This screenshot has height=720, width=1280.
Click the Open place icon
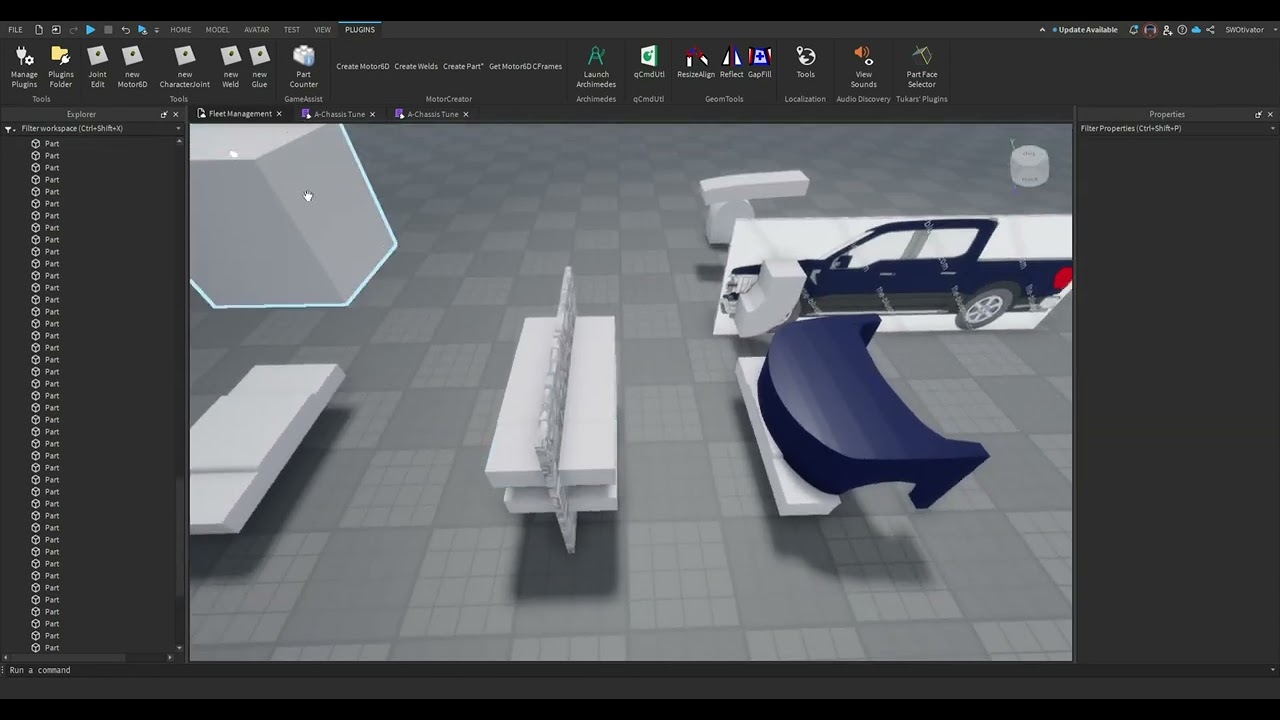pyautogui.click(x=56, y=30)
